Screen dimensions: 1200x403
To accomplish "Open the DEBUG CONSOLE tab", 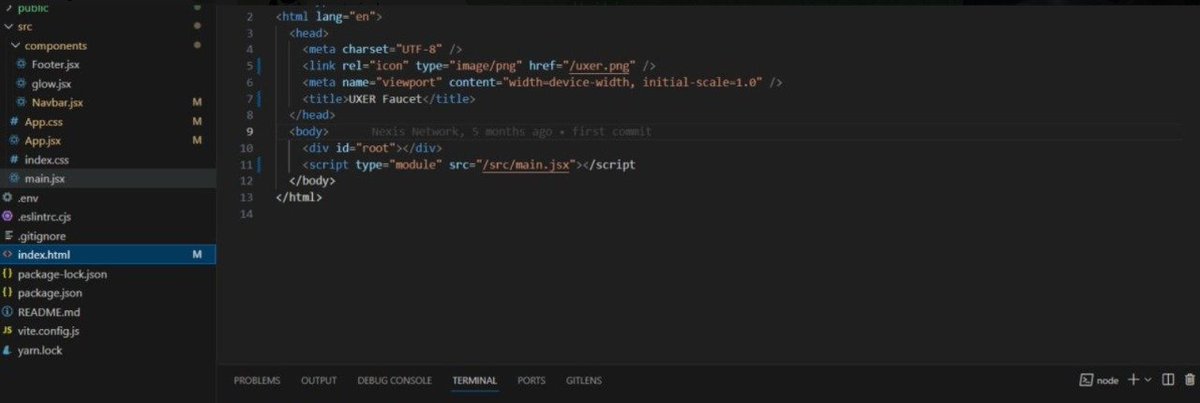I will (x=395, y=380).
